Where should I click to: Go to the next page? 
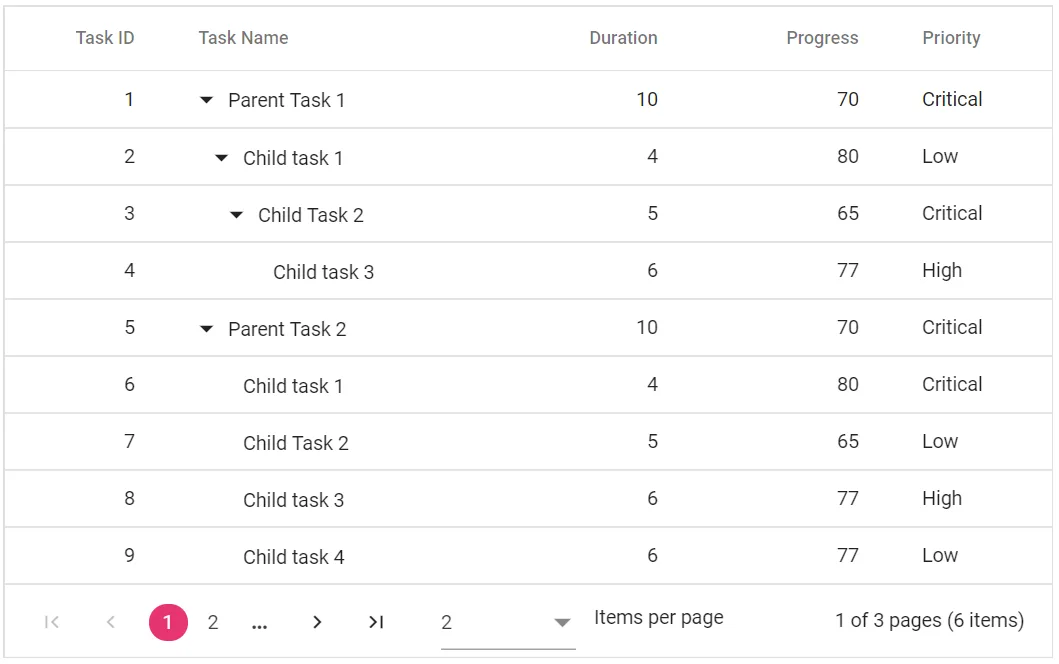pos(317,621)
